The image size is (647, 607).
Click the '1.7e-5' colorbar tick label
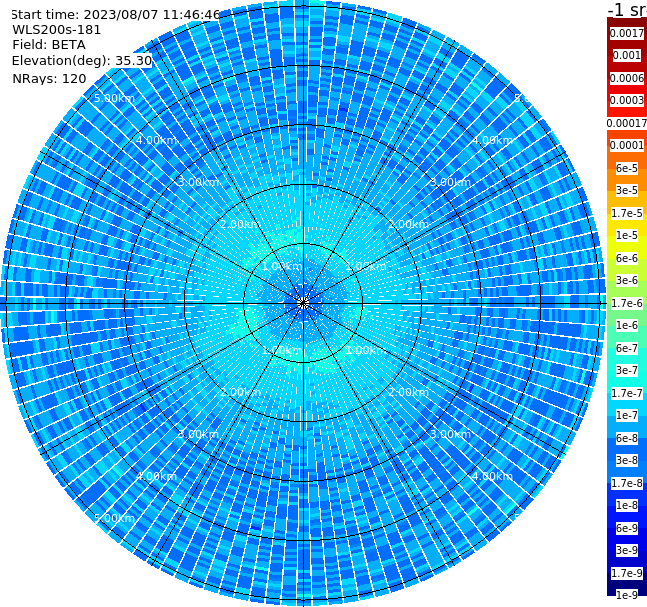pyautogui.click(x=627, y=213)
